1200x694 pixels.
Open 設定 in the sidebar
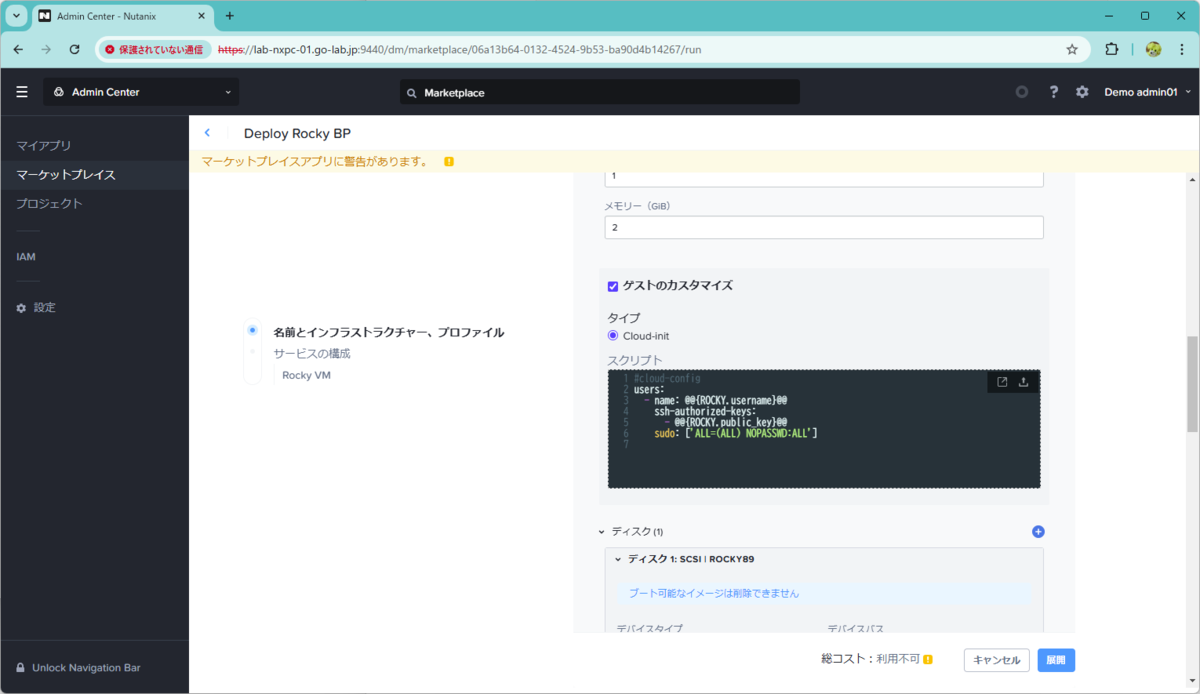coord(44,308)
